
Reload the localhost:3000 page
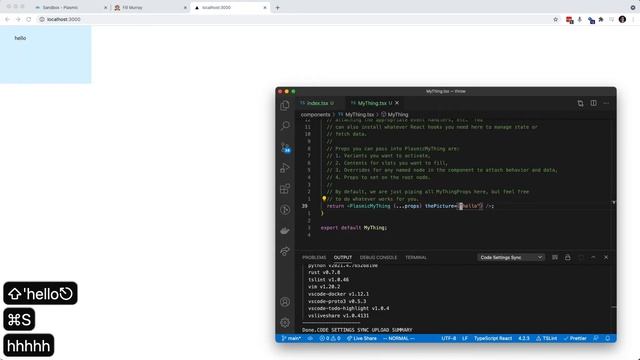point(29,19)
